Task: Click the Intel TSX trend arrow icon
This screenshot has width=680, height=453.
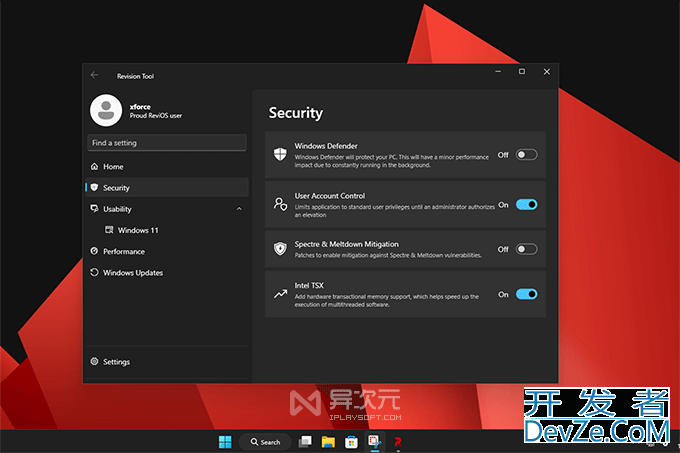Action: click(280, 294)
